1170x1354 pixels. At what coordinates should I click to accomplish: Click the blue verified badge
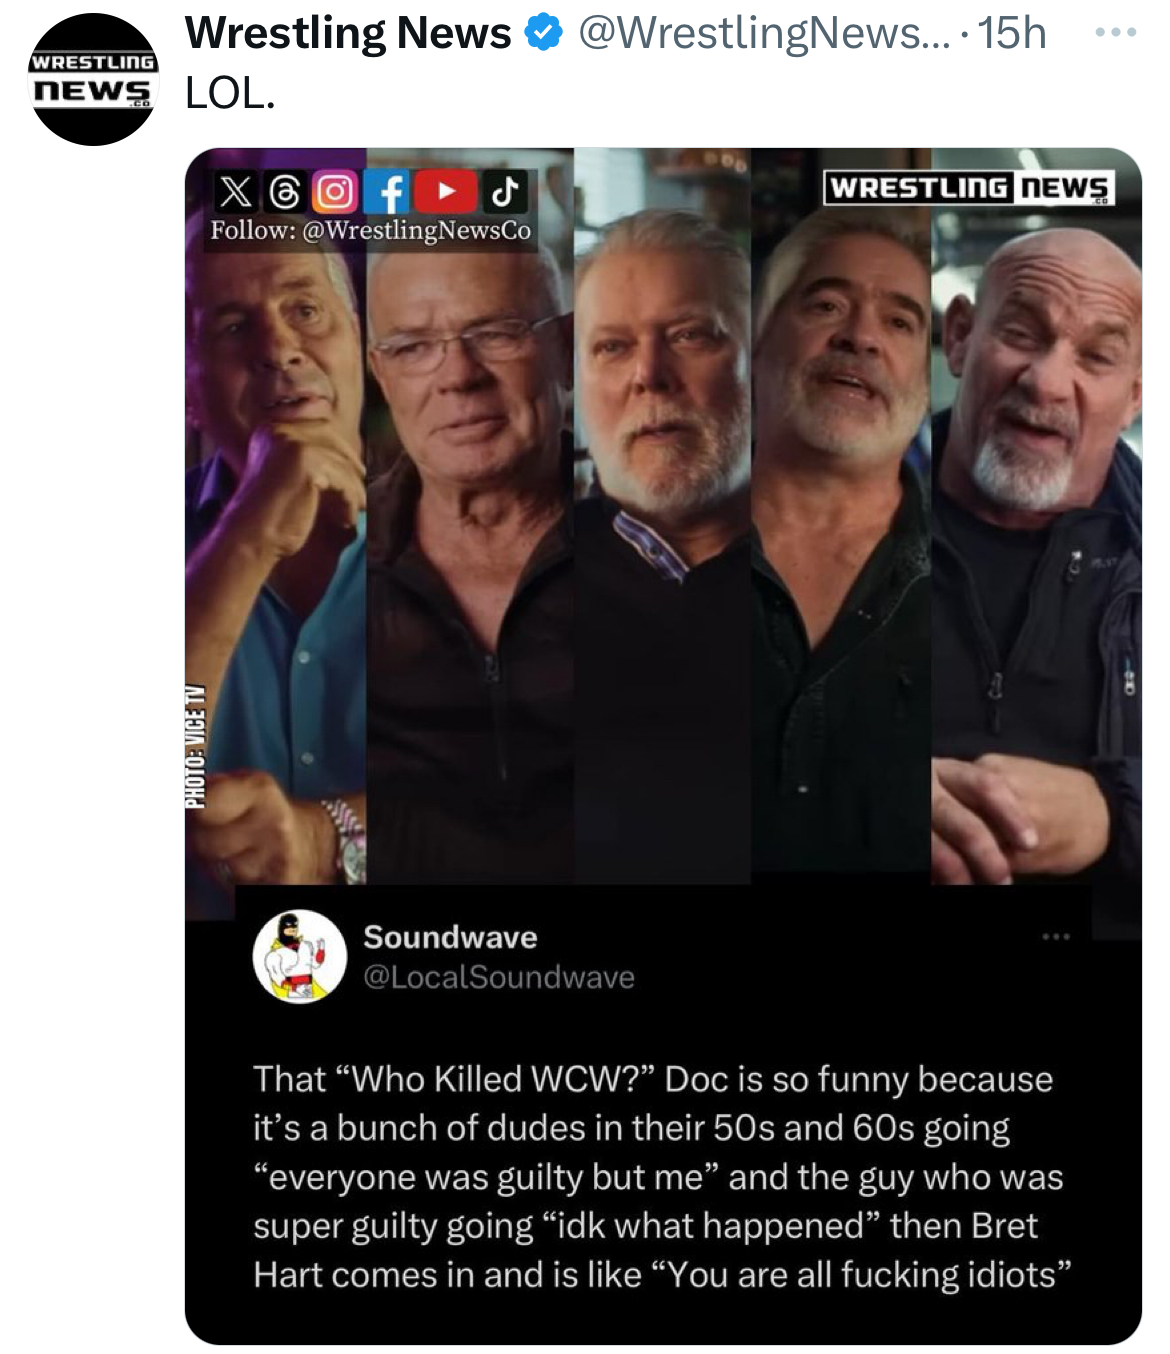(543, 34)
